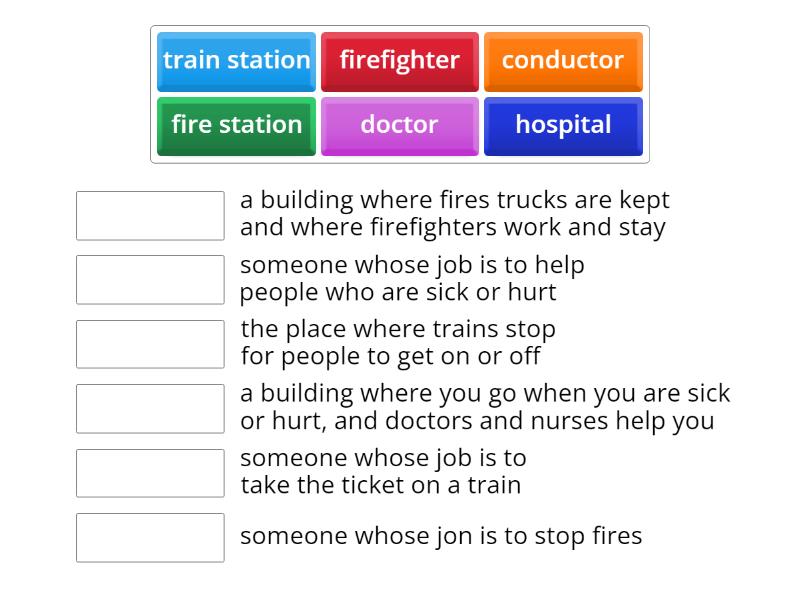Select the 'firefighter' word tile
The image size is (800, 600).
tap(400, 60)
